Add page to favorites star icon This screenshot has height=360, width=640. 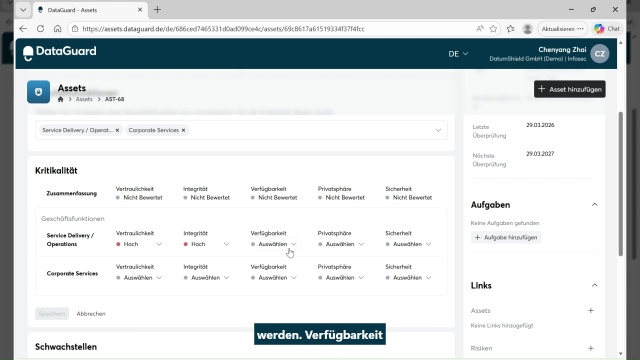(x=493, y=29)
